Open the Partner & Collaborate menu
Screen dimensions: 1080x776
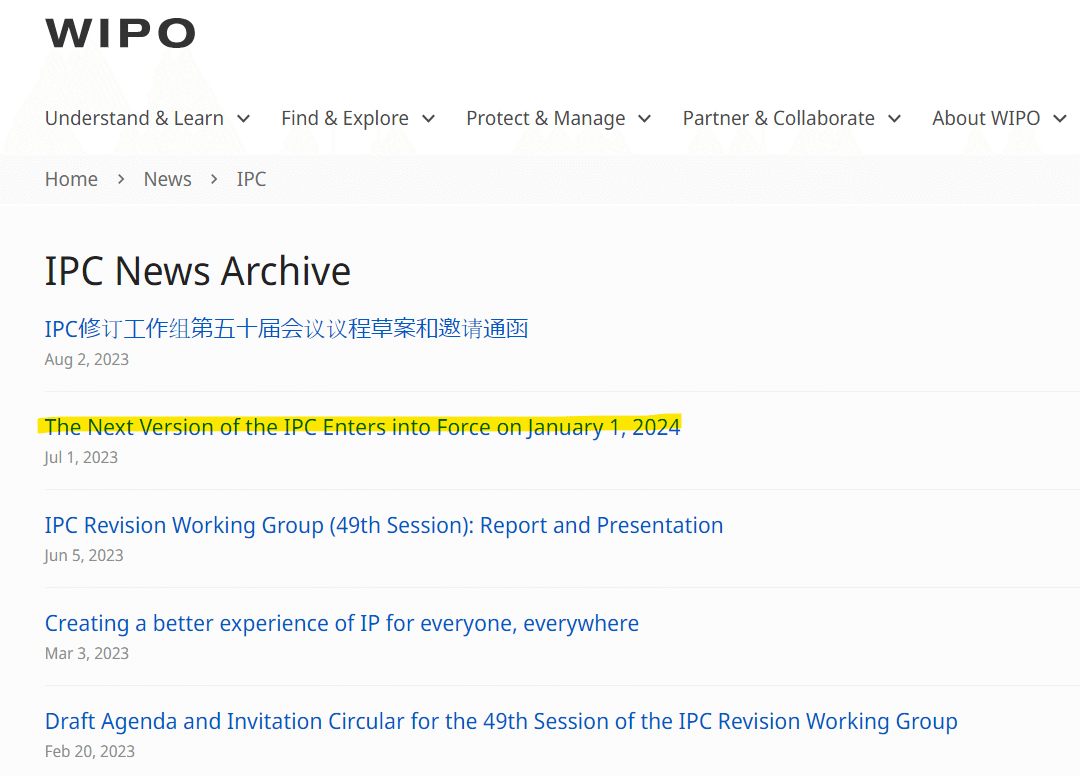pos(778,118)
